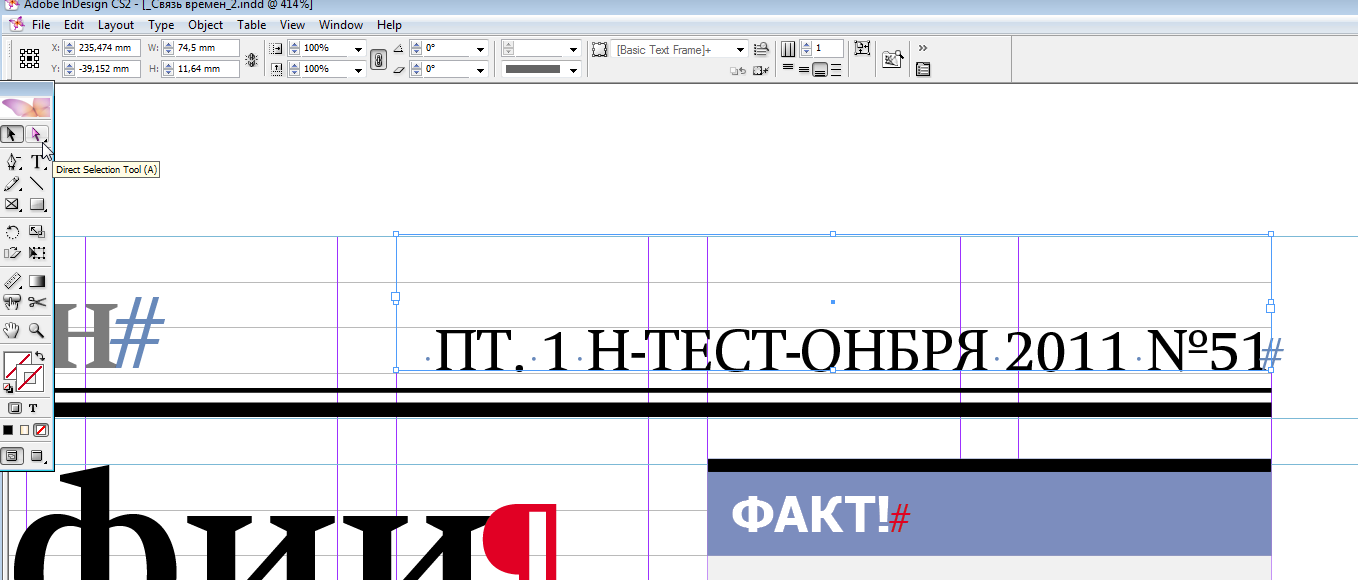Apply None to fill or stroke

pyautogui.click(x=41, y=430)
